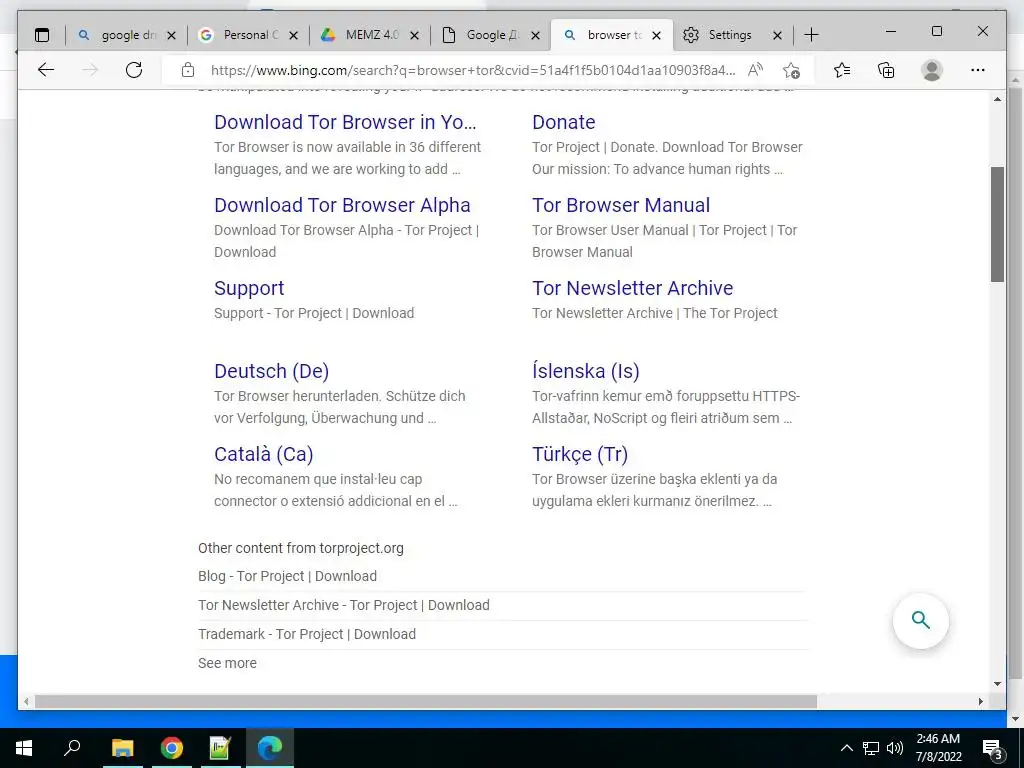The image size is (1024, 768).
Task: Click horizontal scrollbar right arrow
Action: 980,701
